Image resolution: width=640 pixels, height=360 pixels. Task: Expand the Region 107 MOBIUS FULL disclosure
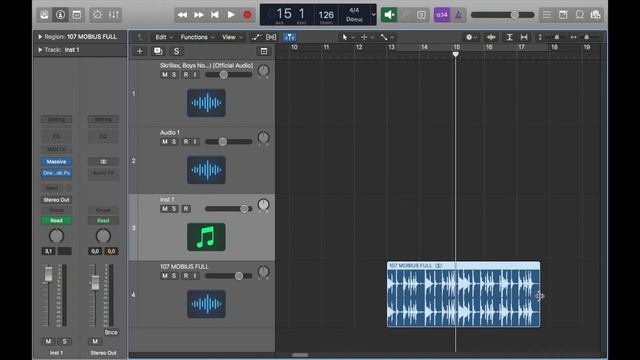click(40, 37)
